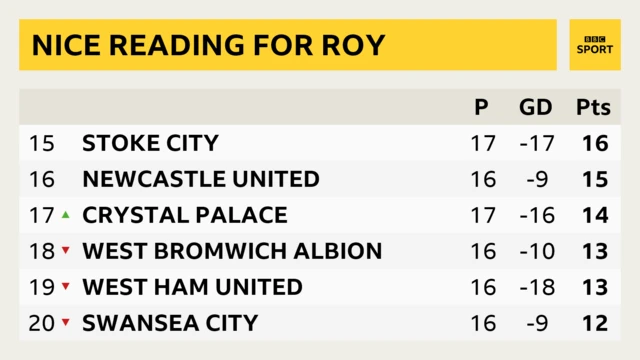Viewport: 640px width, 360px height.
Task: Click the BBC Sport logo
Action: [595, 45]
